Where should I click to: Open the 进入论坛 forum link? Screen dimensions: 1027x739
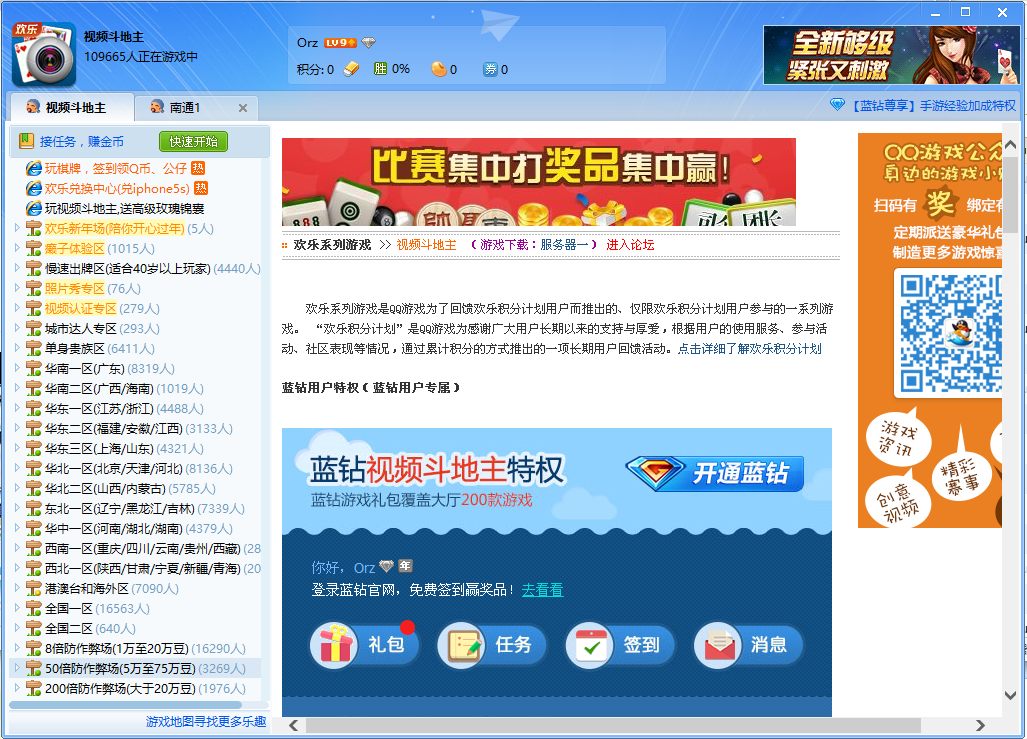click(630, 245)
